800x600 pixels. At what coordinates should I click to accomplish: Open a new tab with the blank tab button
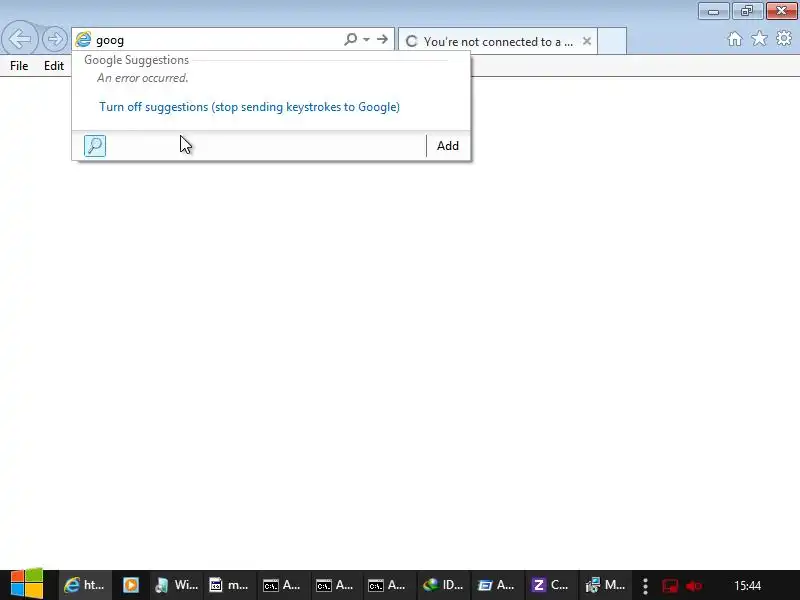[x=612, y=41]
